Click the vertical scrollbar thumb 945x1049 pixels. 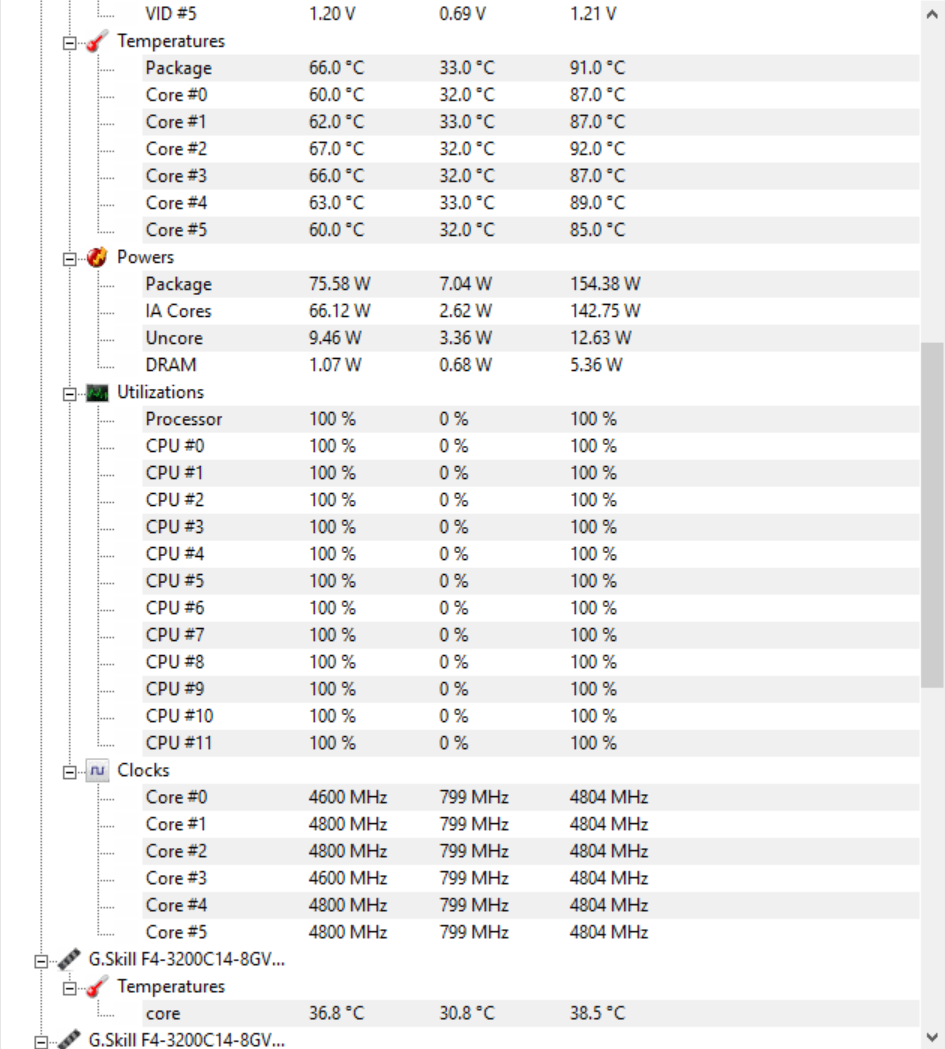tap(932, 515)
